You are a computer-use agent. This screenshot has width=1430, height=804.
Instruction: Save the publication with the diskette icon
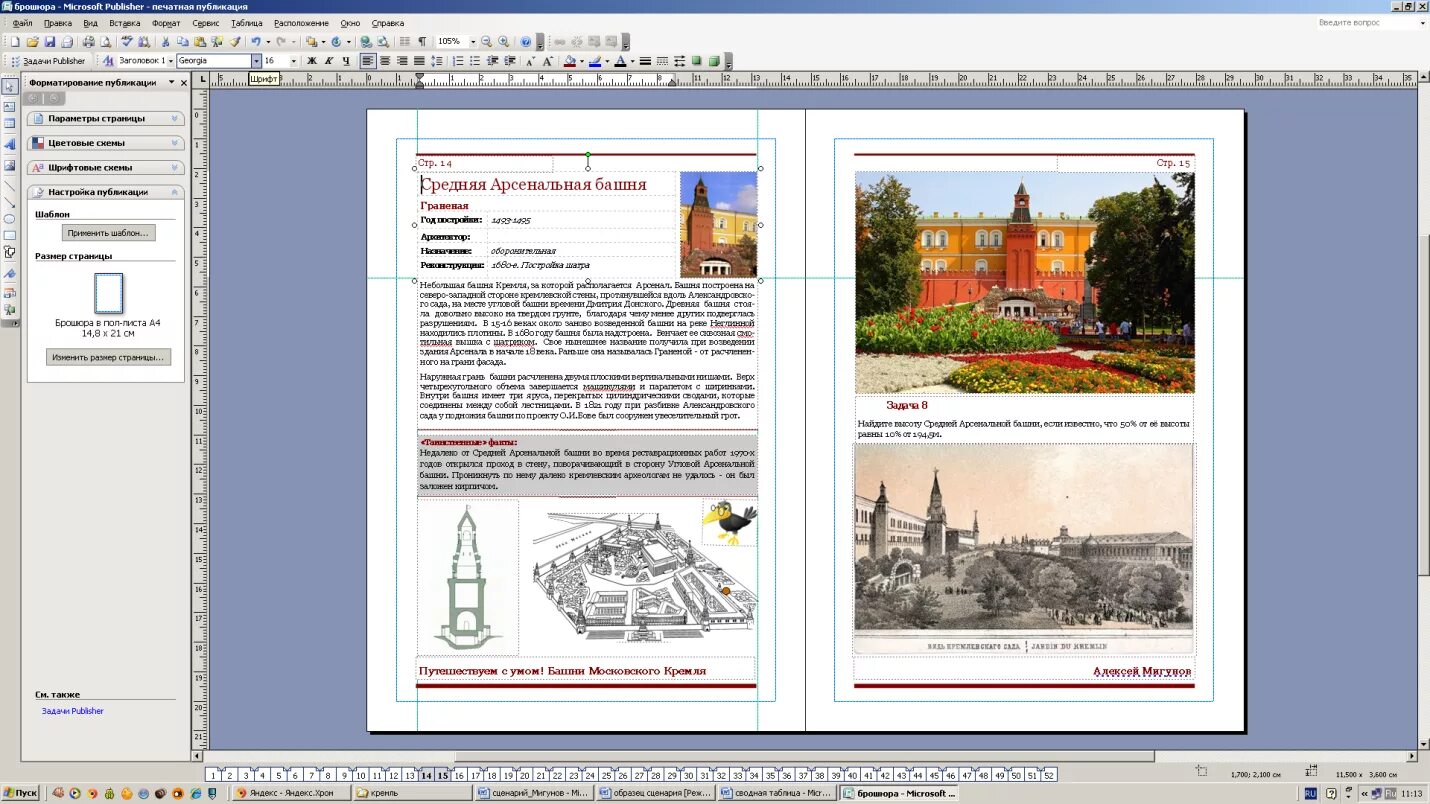tap(49, 42)
